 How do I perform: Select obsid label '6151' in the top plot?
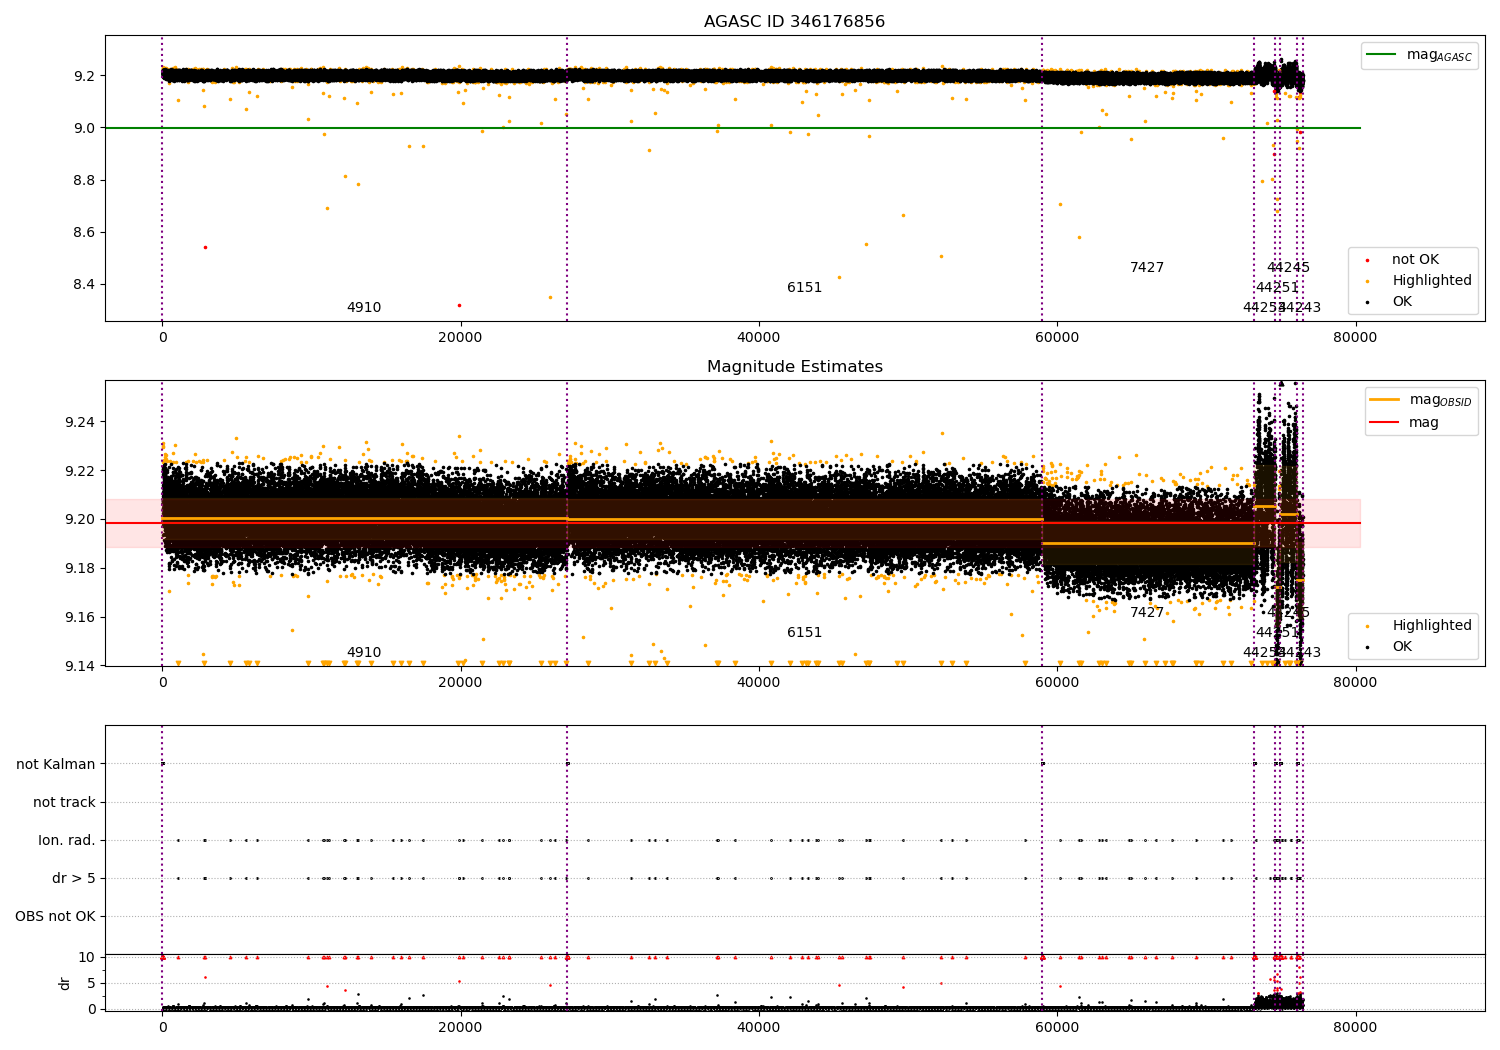point(804,288)
